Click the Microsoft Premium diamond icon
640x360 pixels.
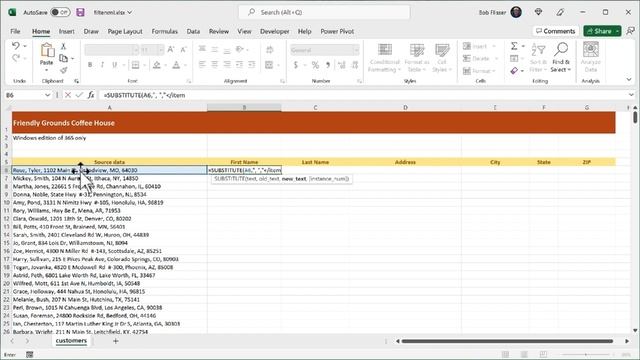(538, 12)
